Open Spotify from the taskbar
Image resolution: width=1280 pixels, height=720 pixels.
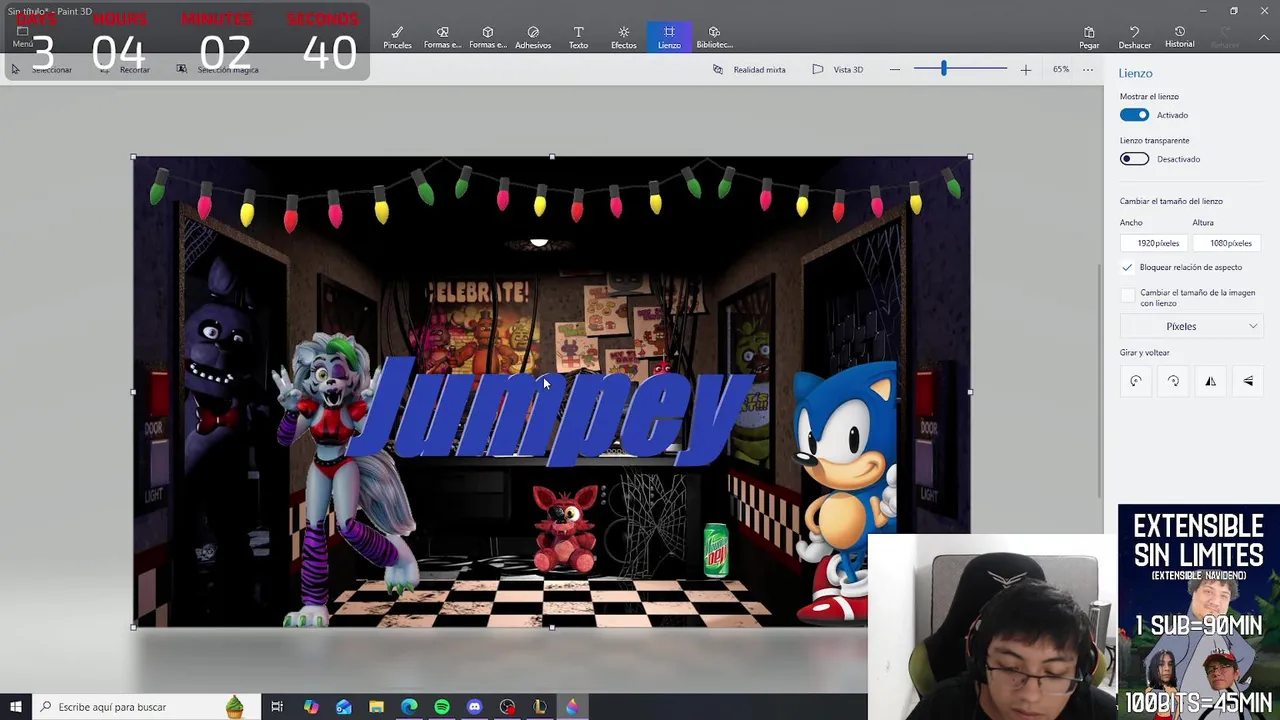[442, 707]
